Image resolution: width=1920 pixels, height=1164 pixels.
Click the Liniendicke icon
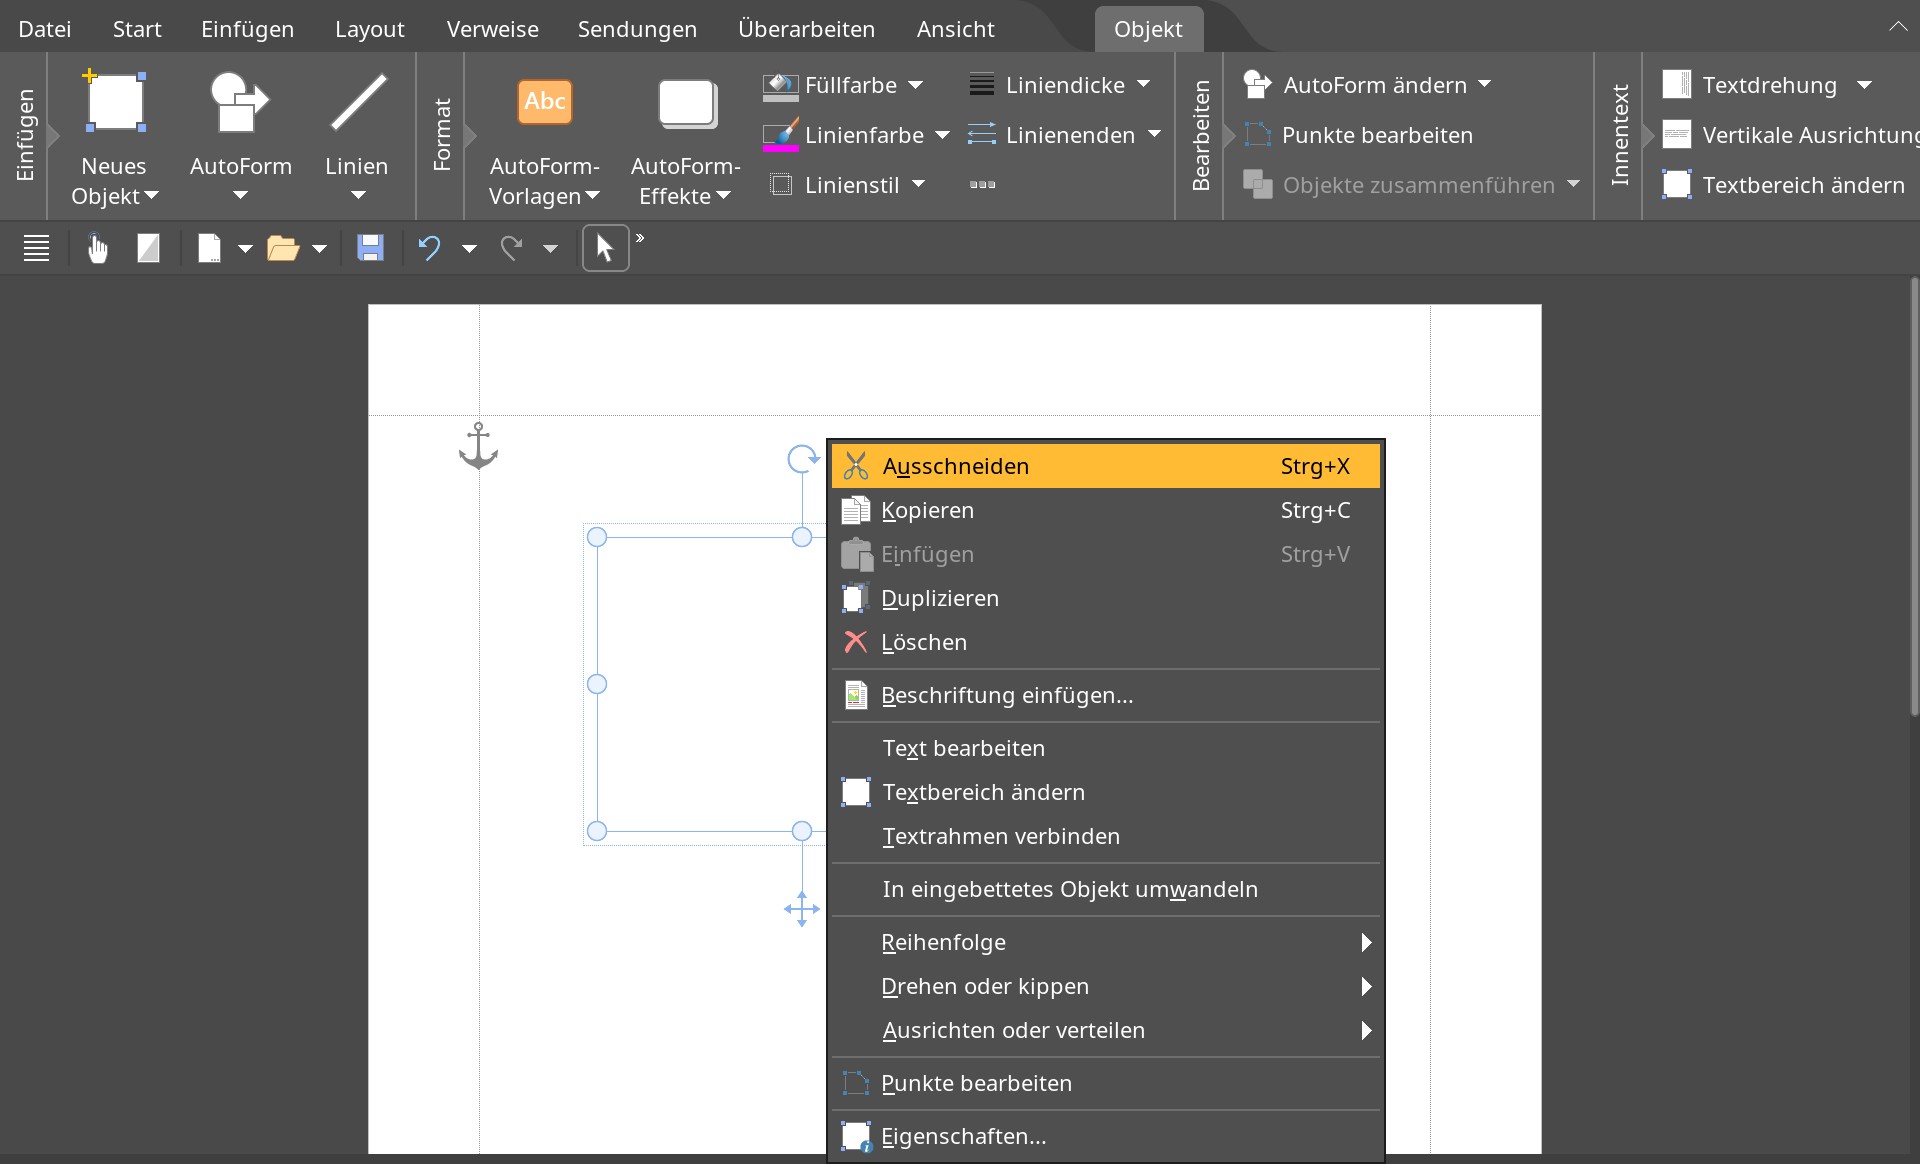point(982,85)
